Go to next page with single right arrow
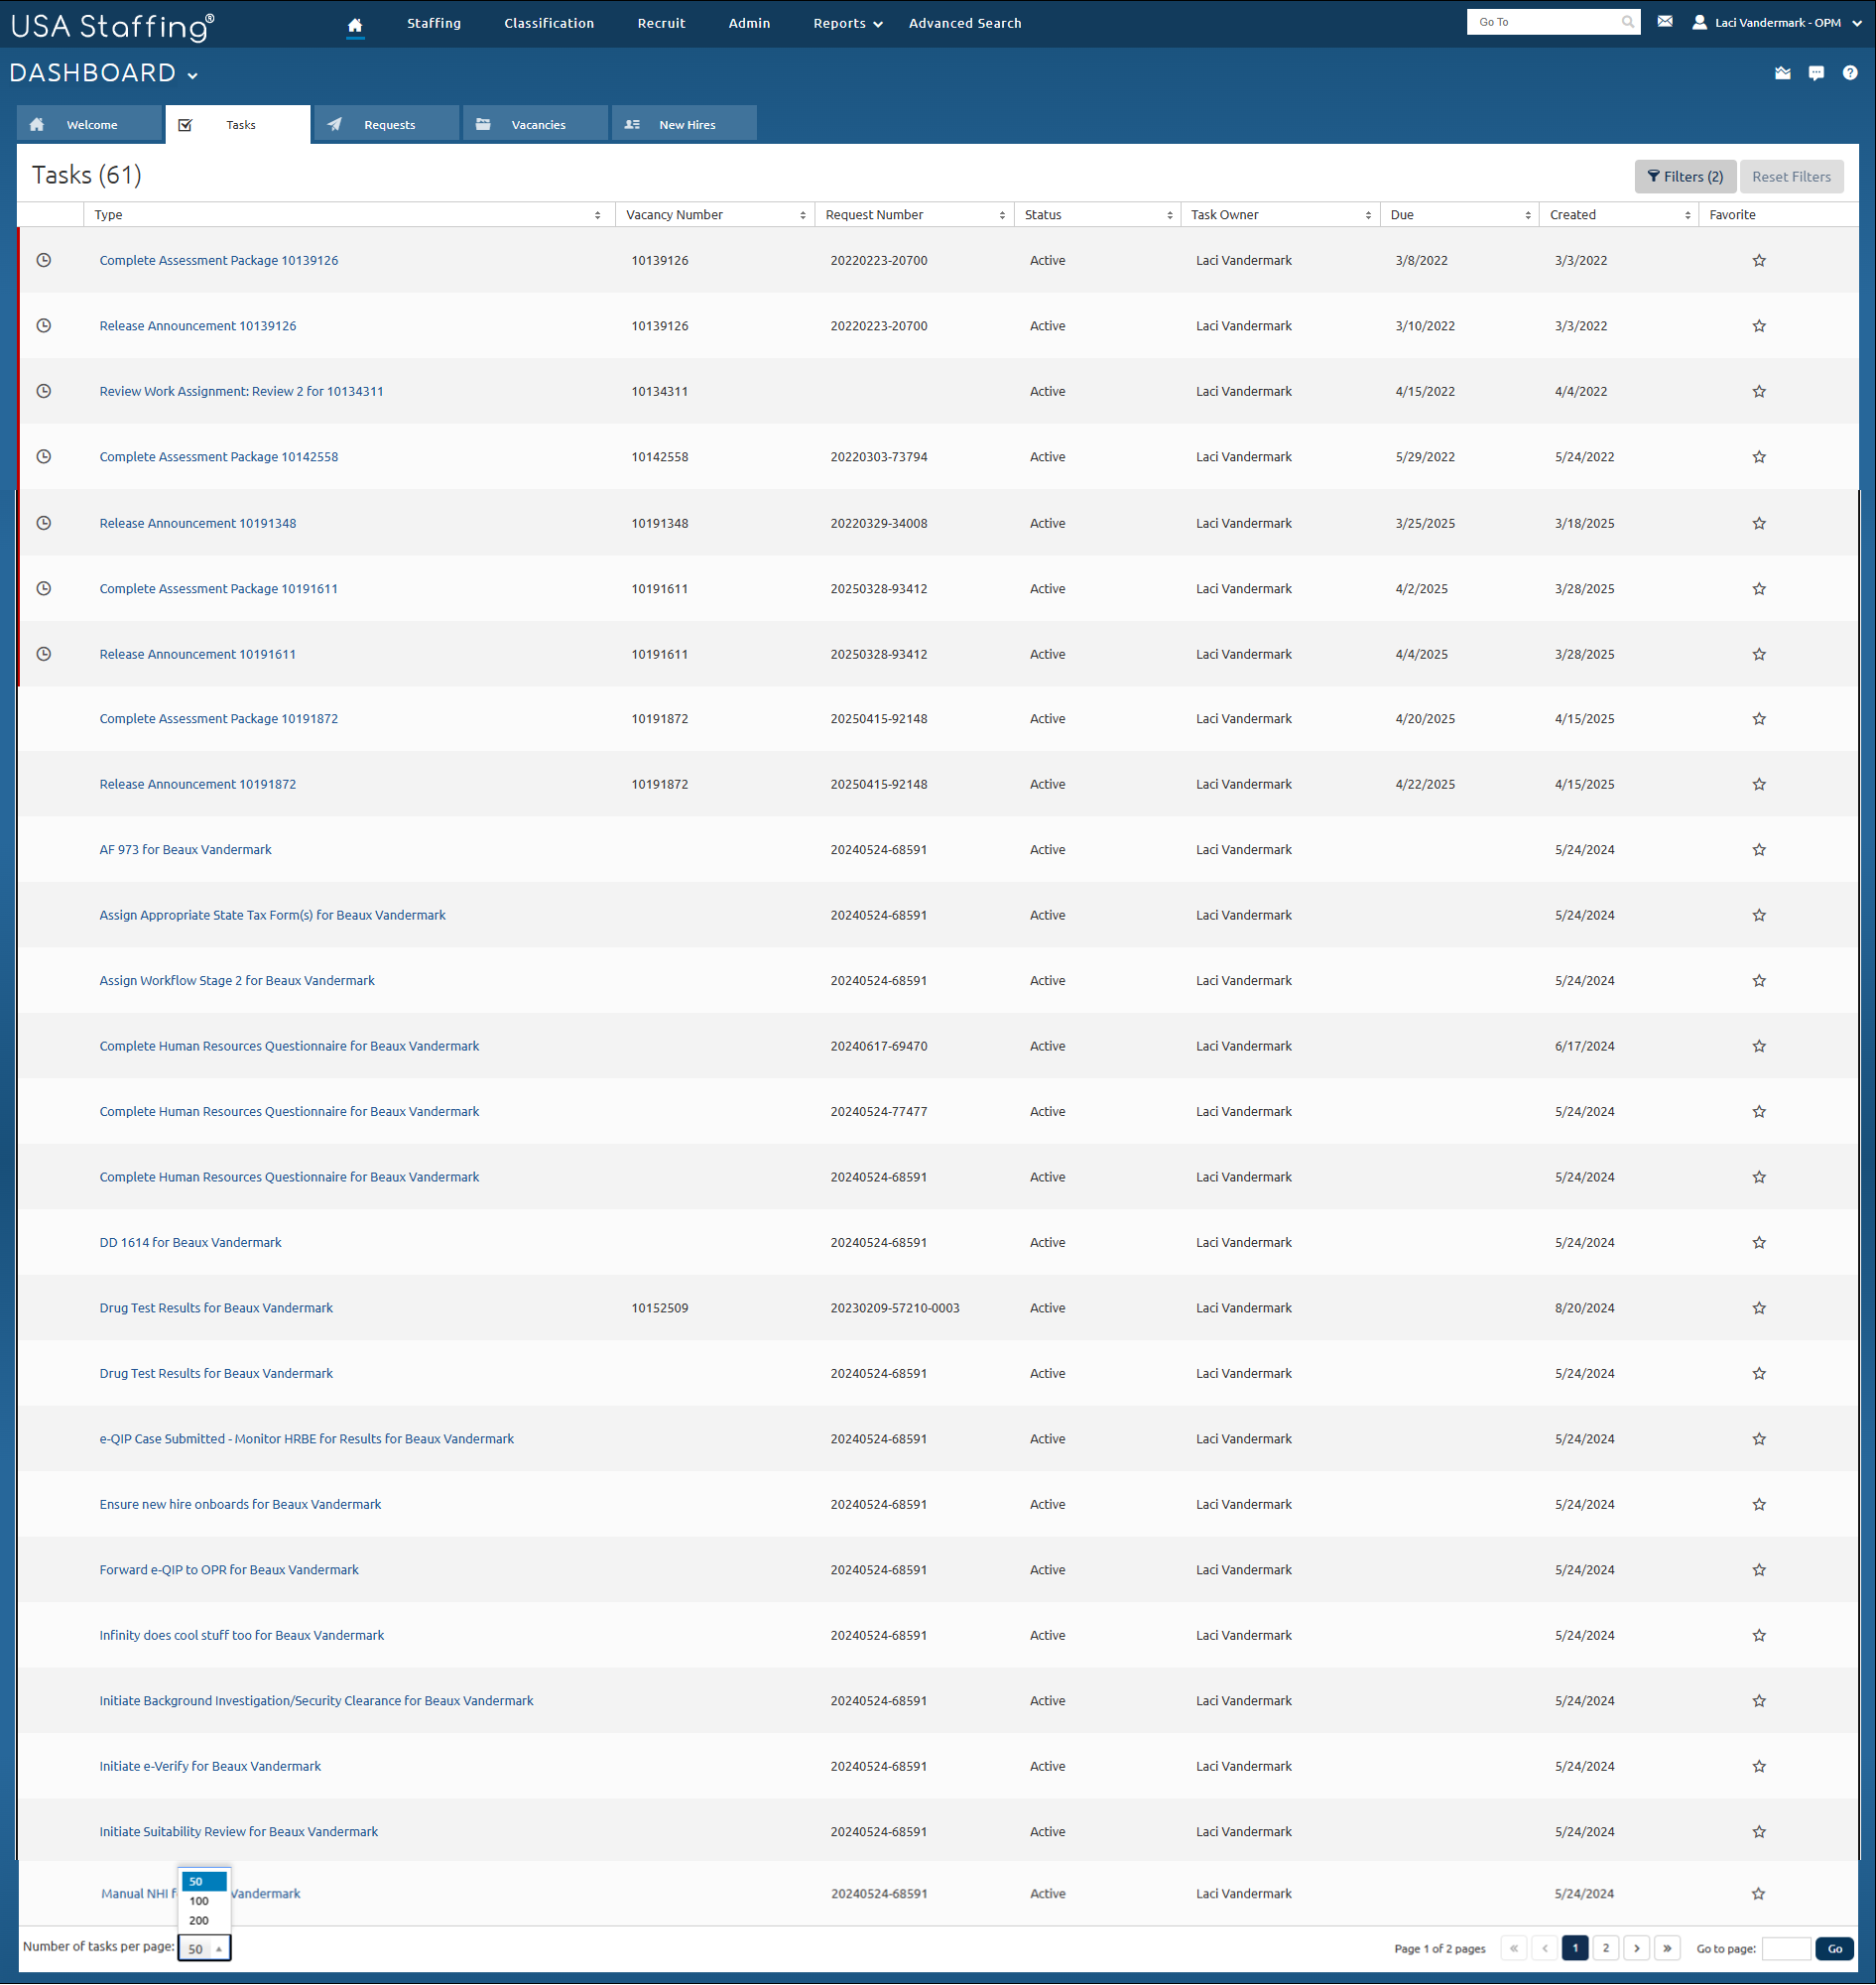Viewport: 1876px width, 1985px height. 1637,1948
